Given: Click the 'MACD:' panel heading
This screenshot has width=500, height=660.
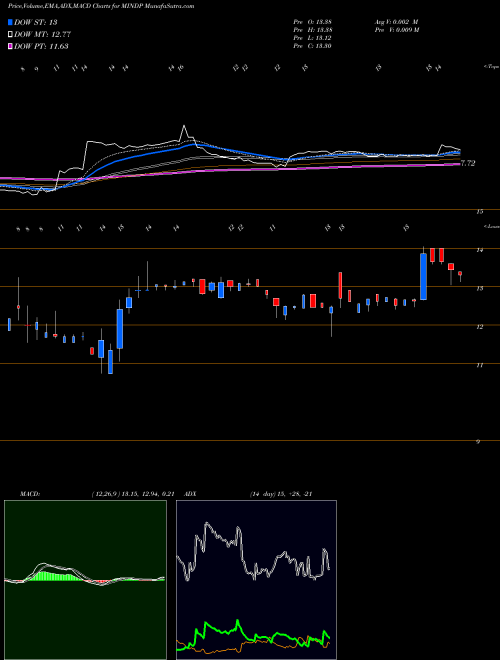Looking at the screenshot, I should (29, 494).
